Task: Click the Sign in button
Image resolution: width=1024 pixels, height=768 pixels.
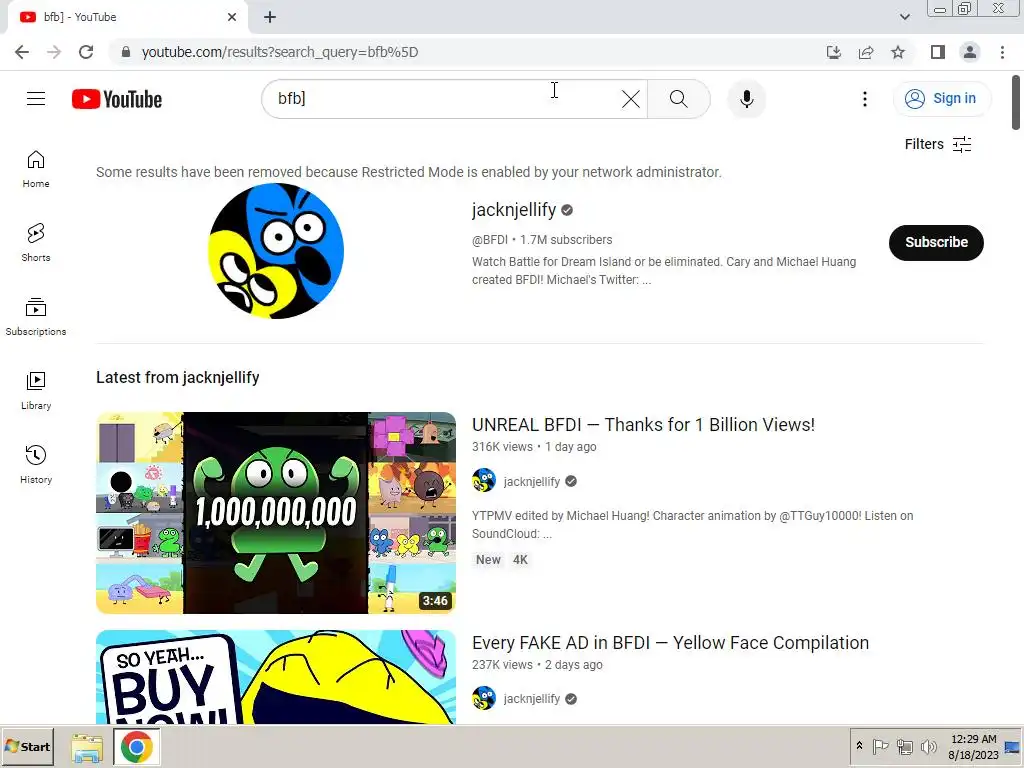Action: [x=941, y=99]
